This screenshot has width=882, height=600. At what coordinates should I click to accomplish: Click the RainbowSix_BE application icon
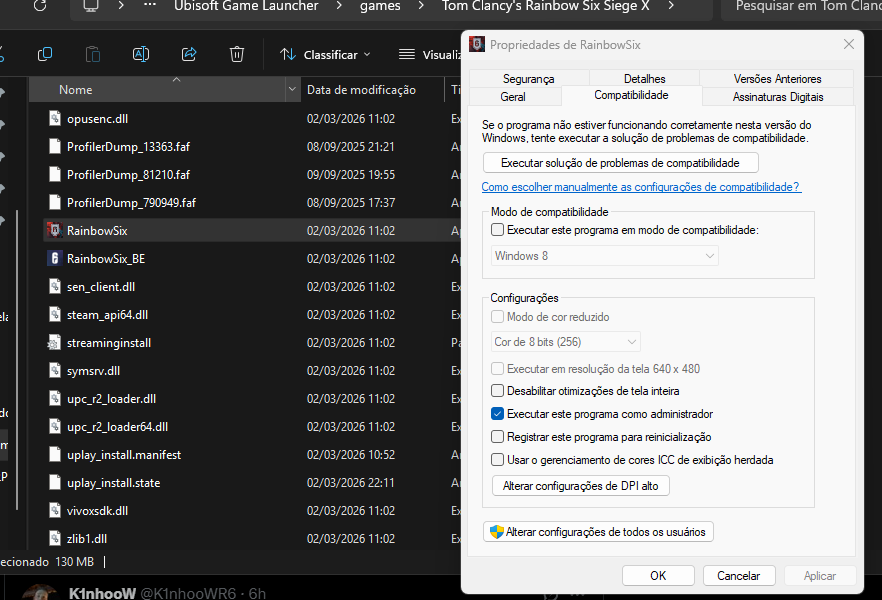55,259
